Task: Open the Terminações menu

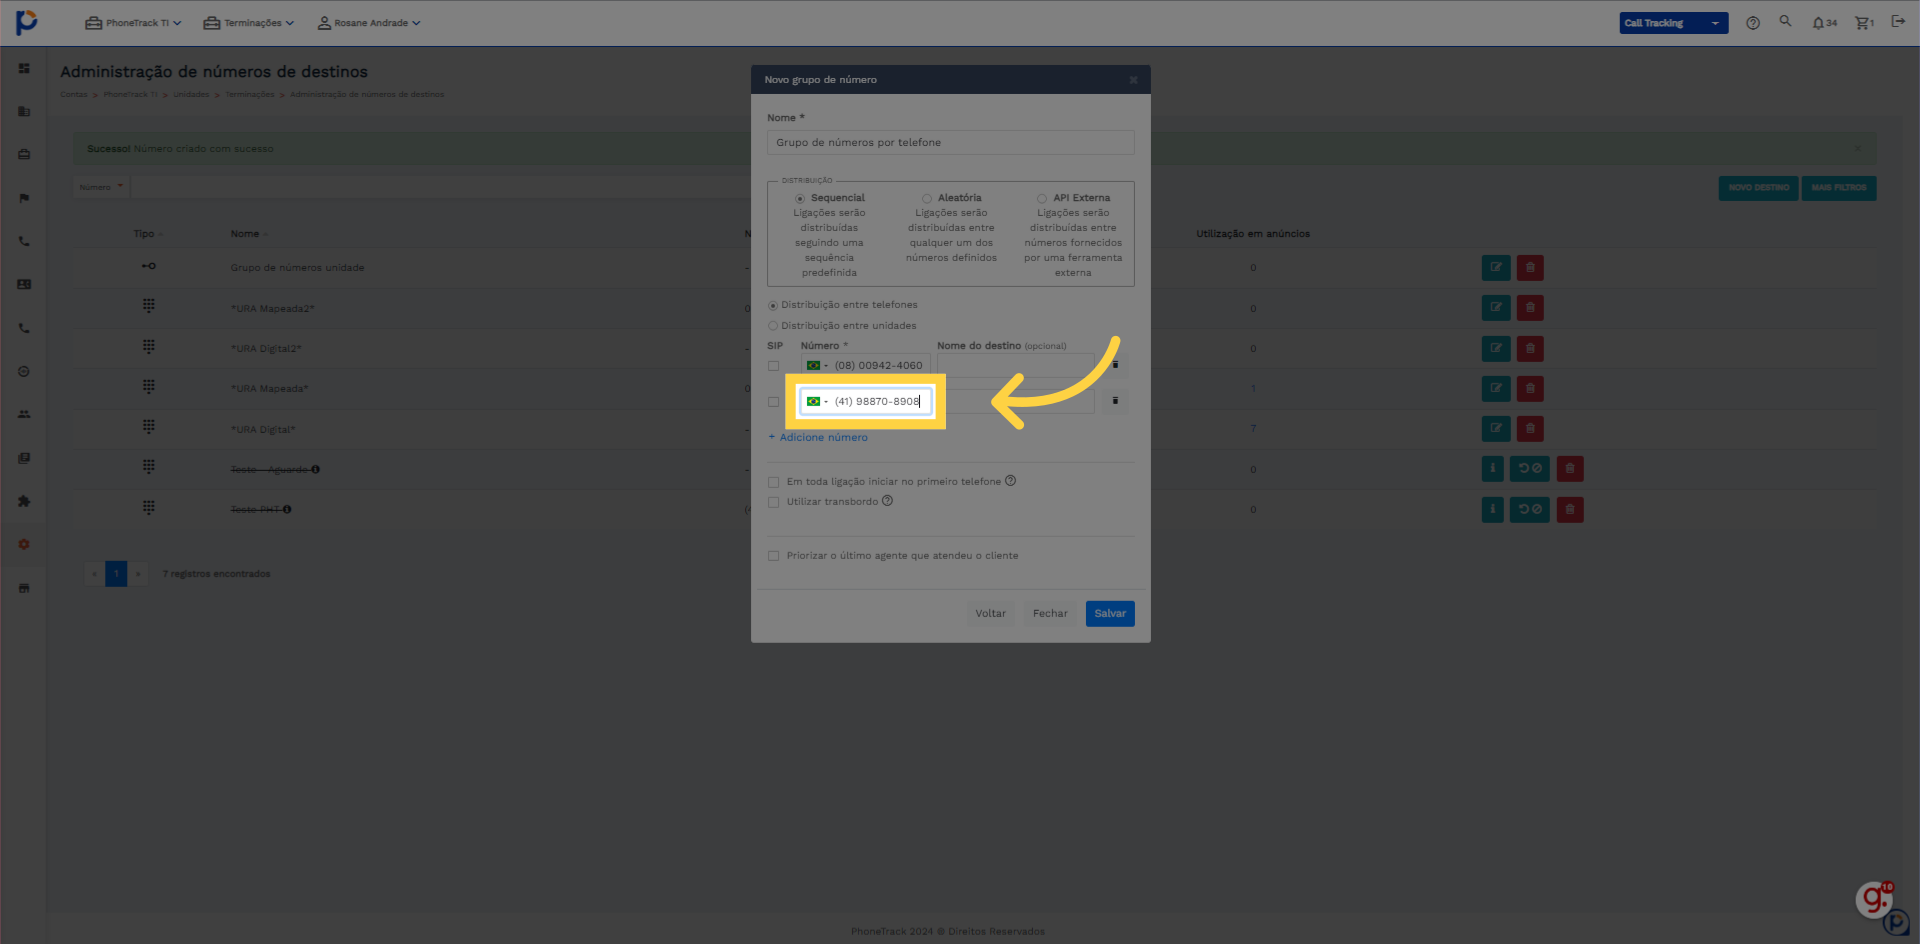Action: coord(249,23)
